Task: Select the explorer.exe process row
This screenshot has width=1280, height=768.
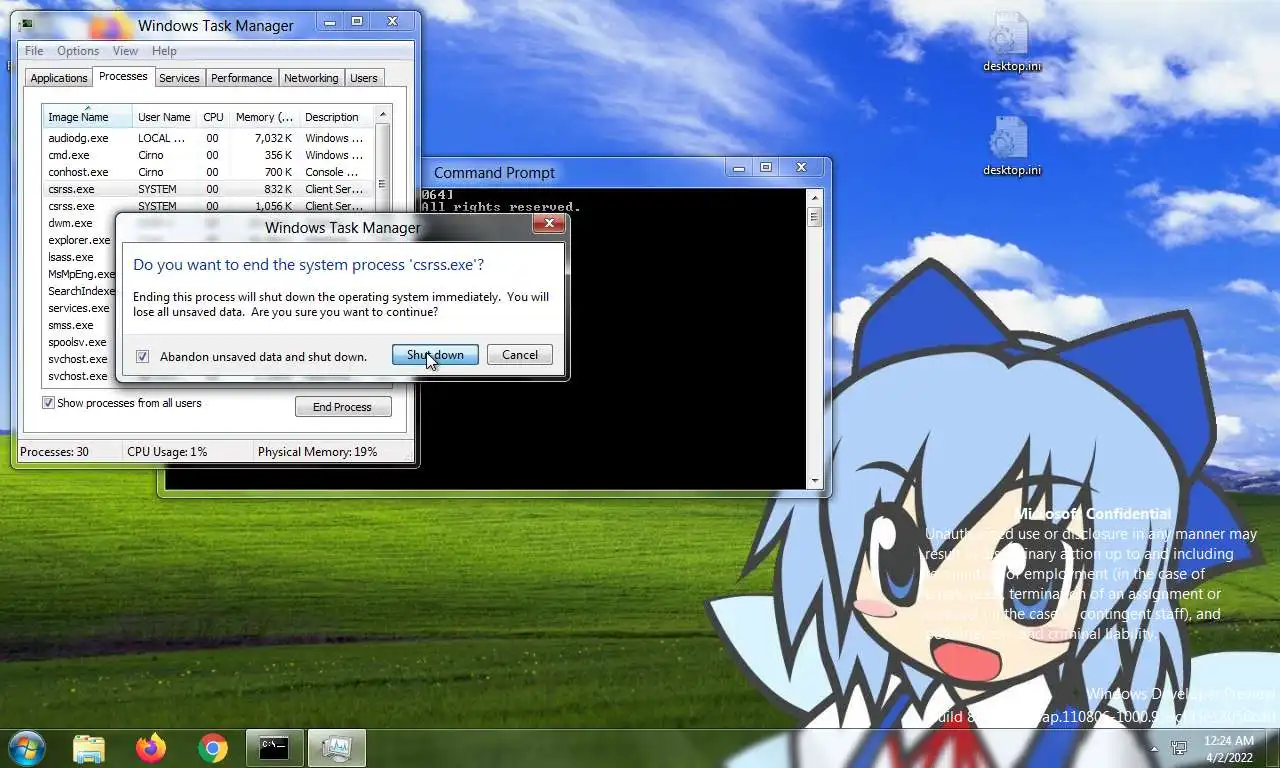Action: (x=79, y=240)
